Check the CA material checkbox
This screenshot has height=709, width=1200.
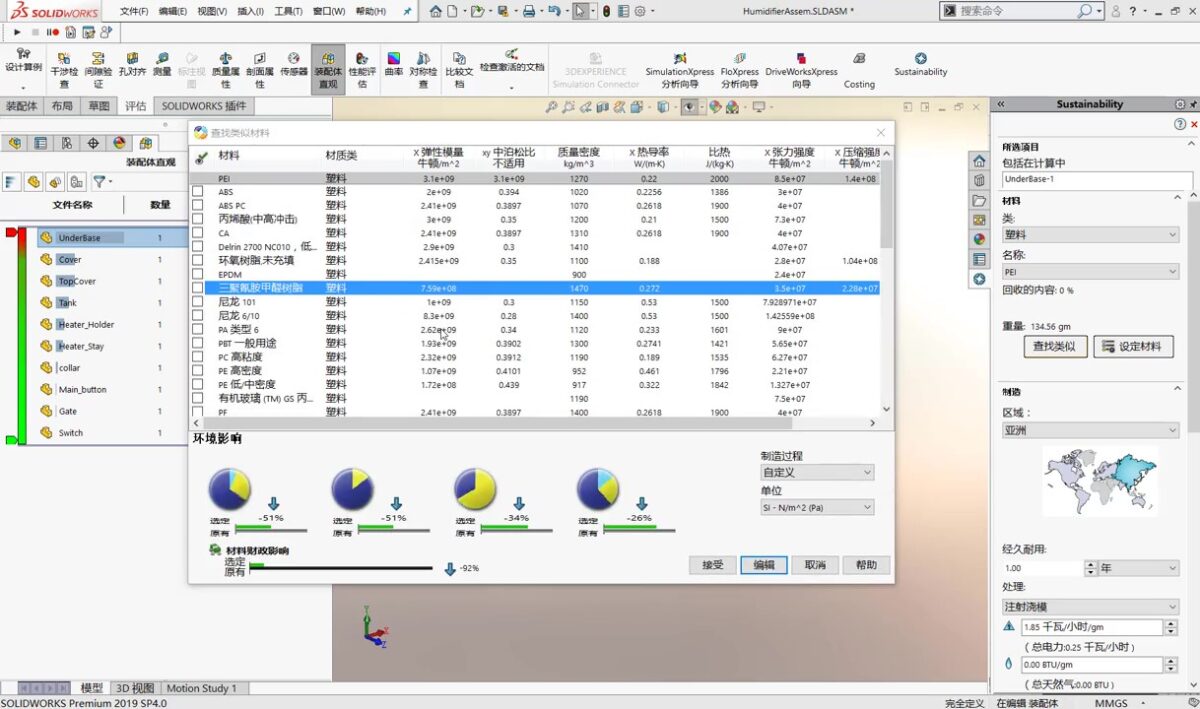(x=198, y=233)
